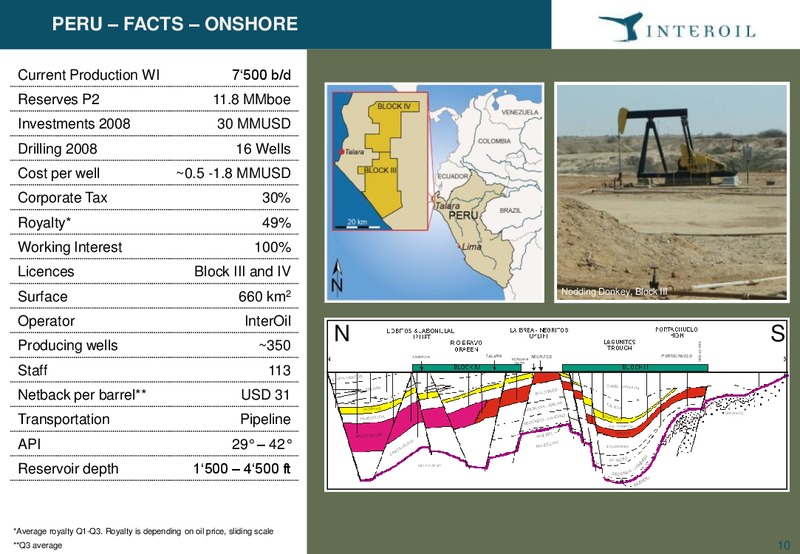The image size is (800, 554).
Task: Select the 'Block III and IV' value
Action: (x=243, y=272)
